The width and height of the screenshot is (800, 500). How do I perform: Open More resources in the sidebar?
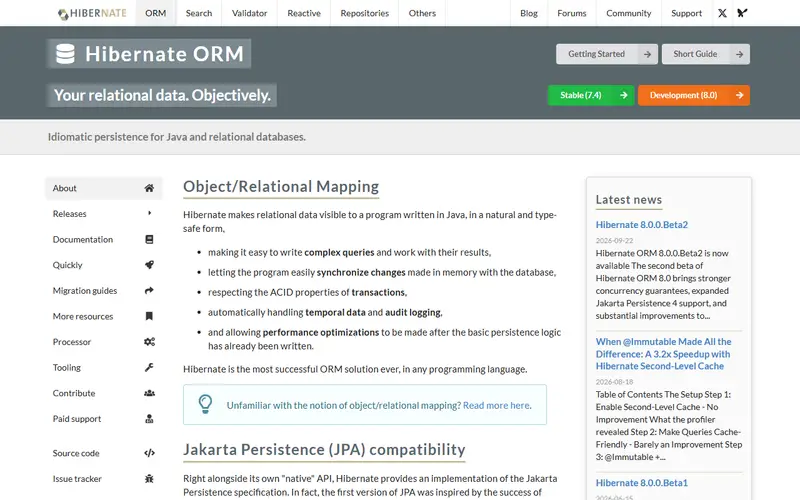pos(104,316)
